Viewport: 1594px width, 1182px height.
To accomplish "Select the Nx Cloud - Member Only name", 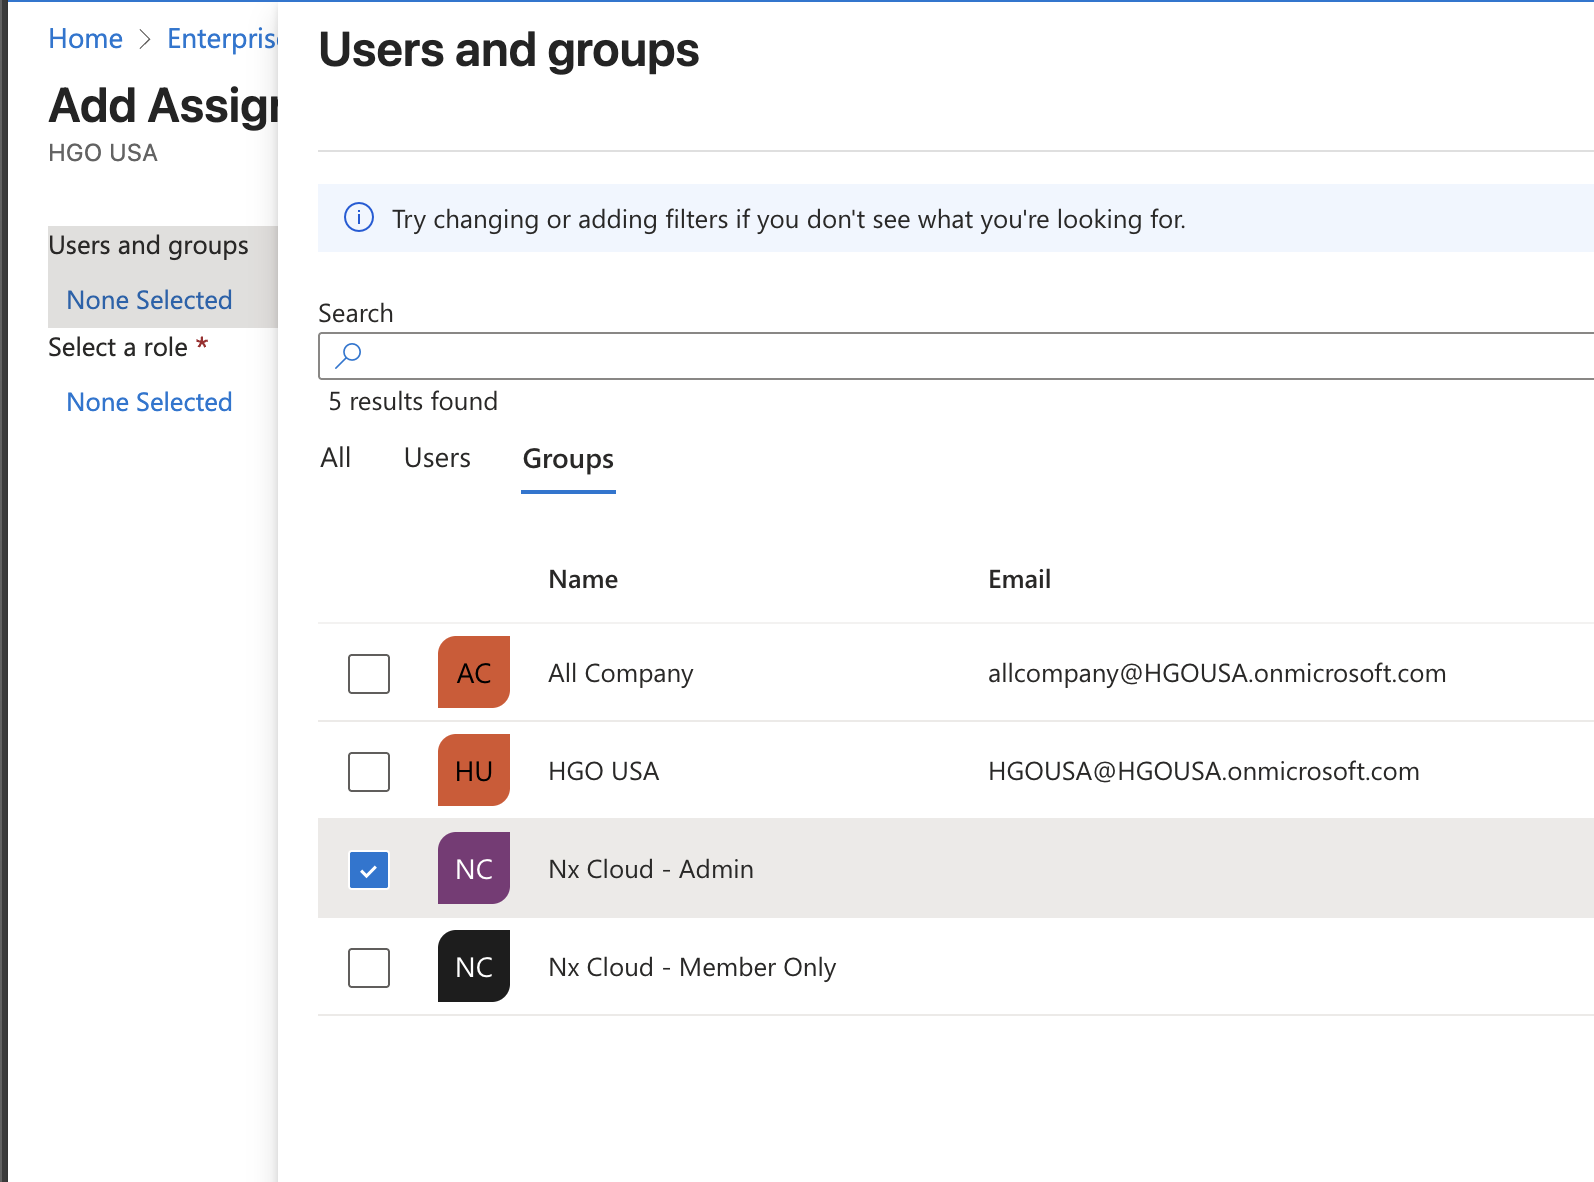I will (692, 967).
